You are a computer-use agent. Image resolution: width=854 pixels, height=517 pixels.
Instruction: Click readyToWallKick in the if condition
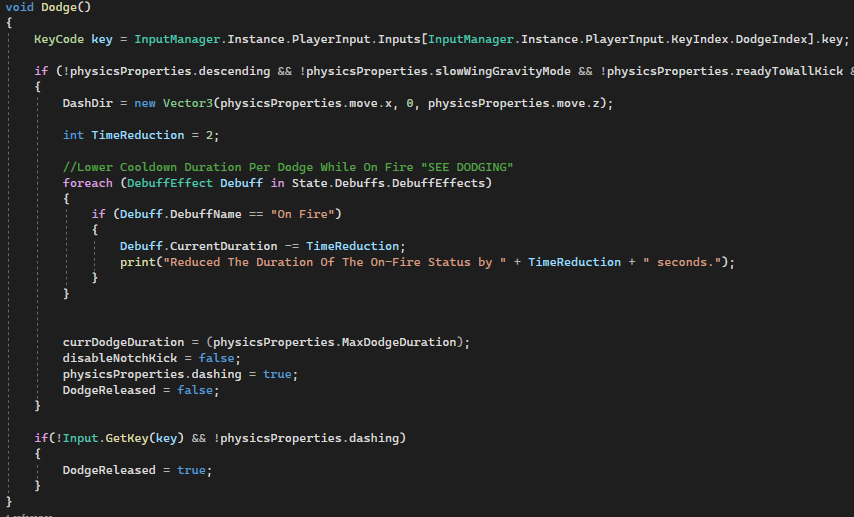(789, 71)
